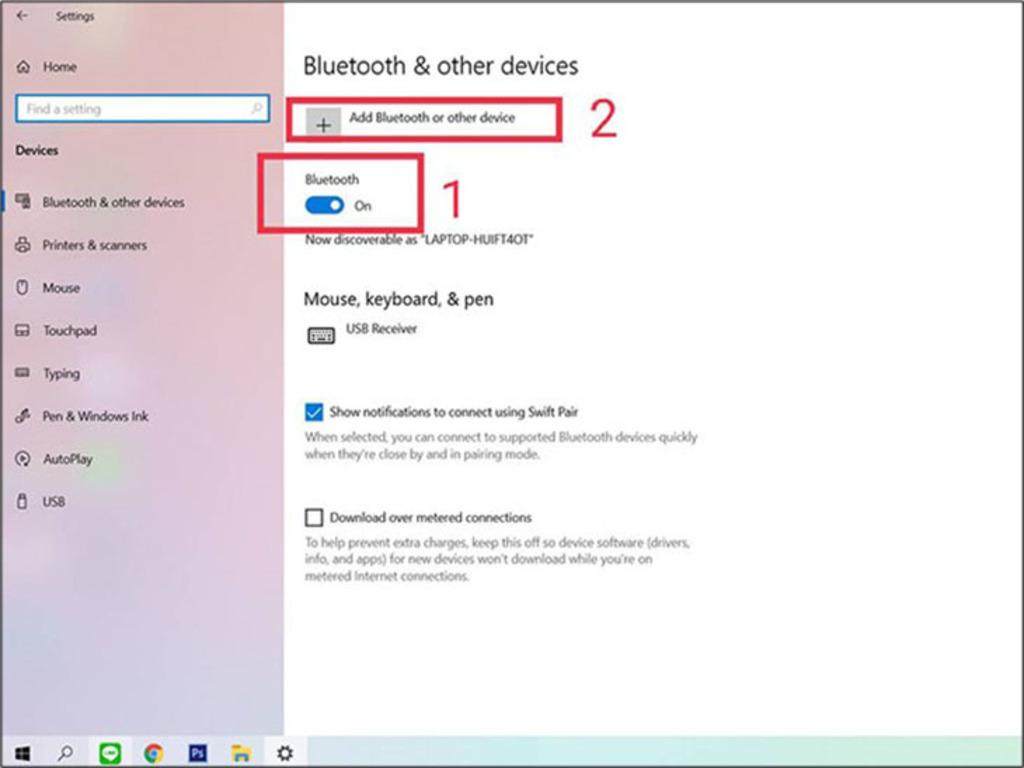Click the back arrow in Settings header

tap(22, 16)
